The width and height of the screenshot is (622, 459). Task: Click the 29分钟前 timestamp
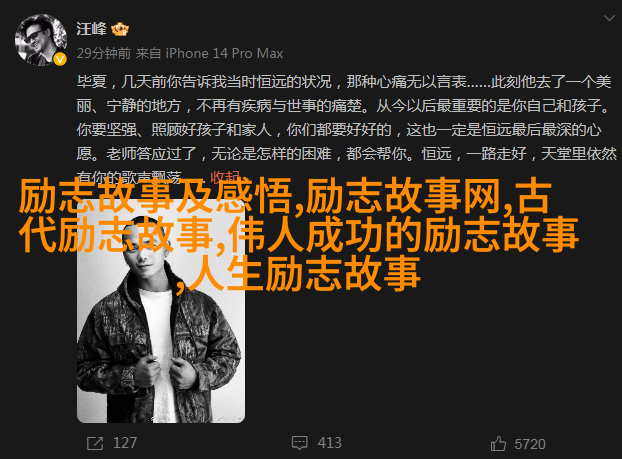104,53
